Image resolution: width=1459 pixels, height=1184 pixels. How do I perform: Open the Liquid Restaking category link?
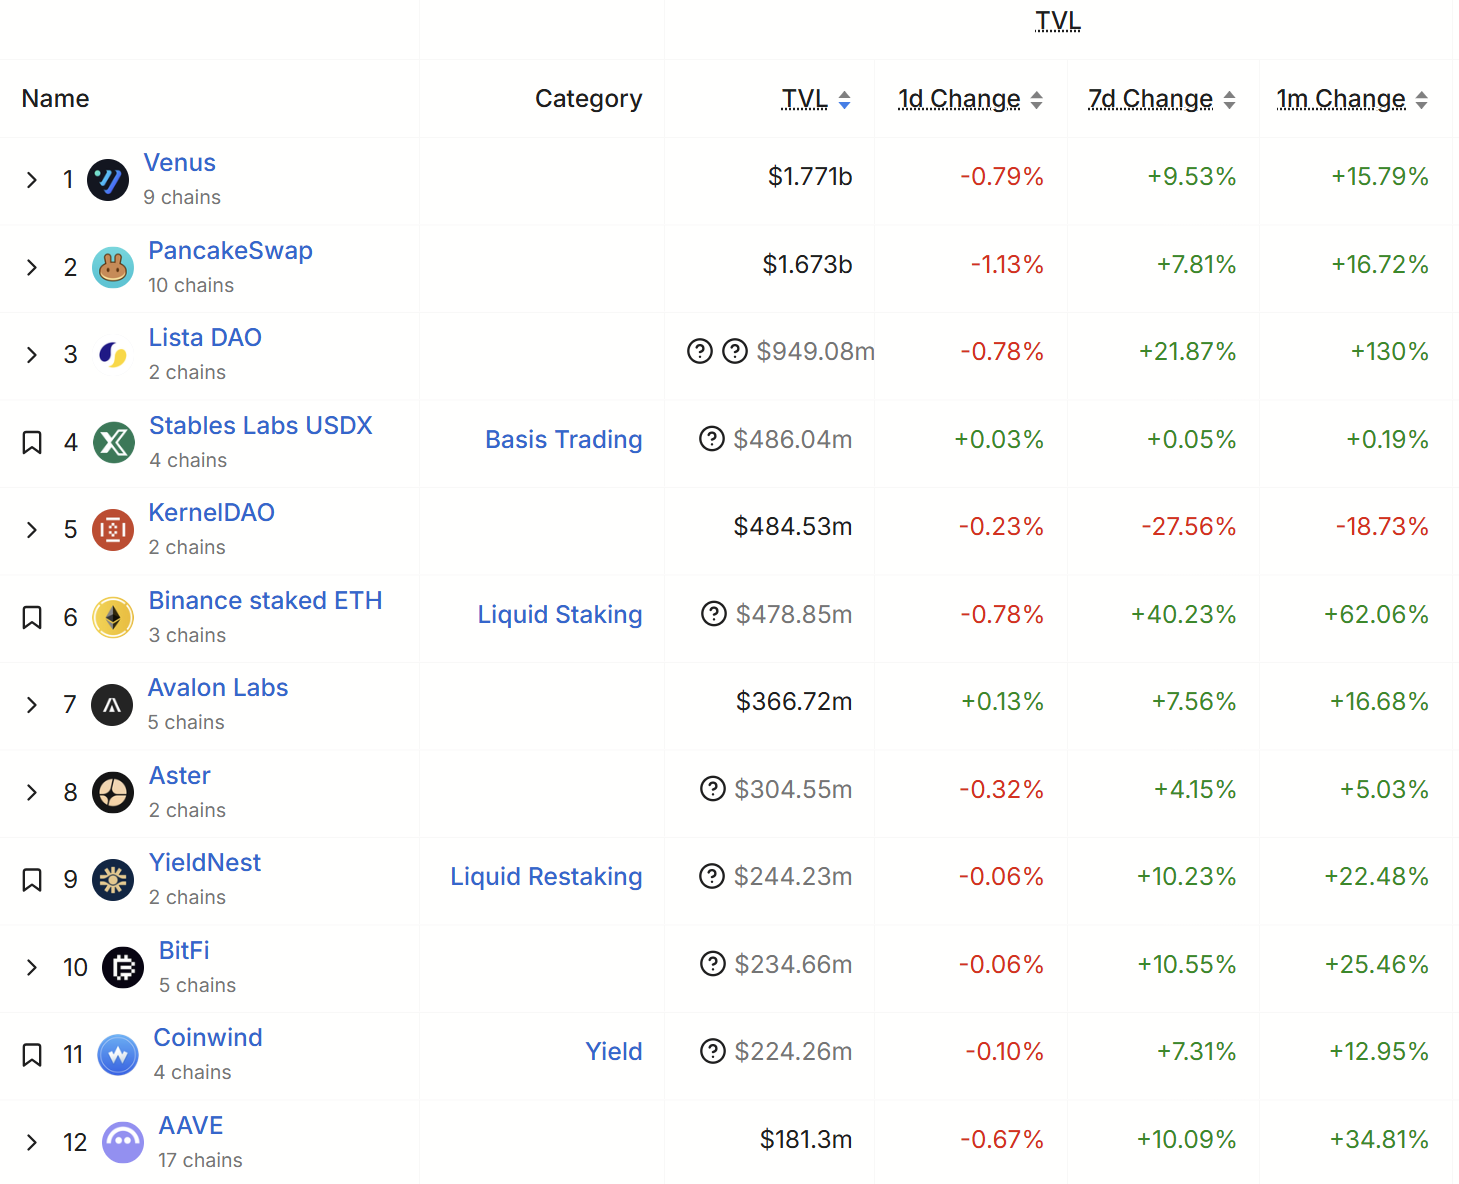coord(546,876)
